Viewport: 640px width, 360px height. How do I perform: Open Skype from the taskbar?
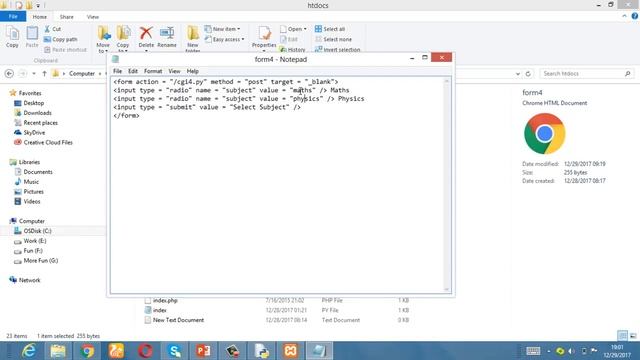174,351
